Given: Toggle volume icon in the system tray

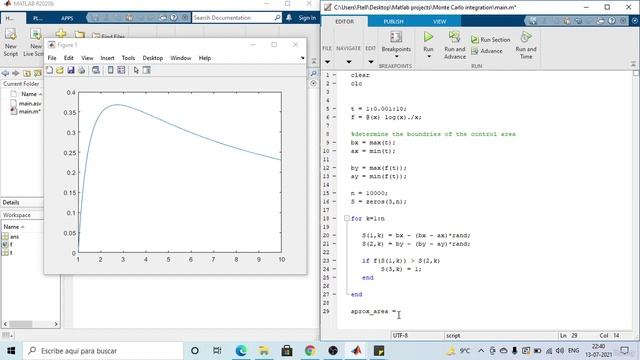Looking at the screenshot, I should (x=560, y=351).
